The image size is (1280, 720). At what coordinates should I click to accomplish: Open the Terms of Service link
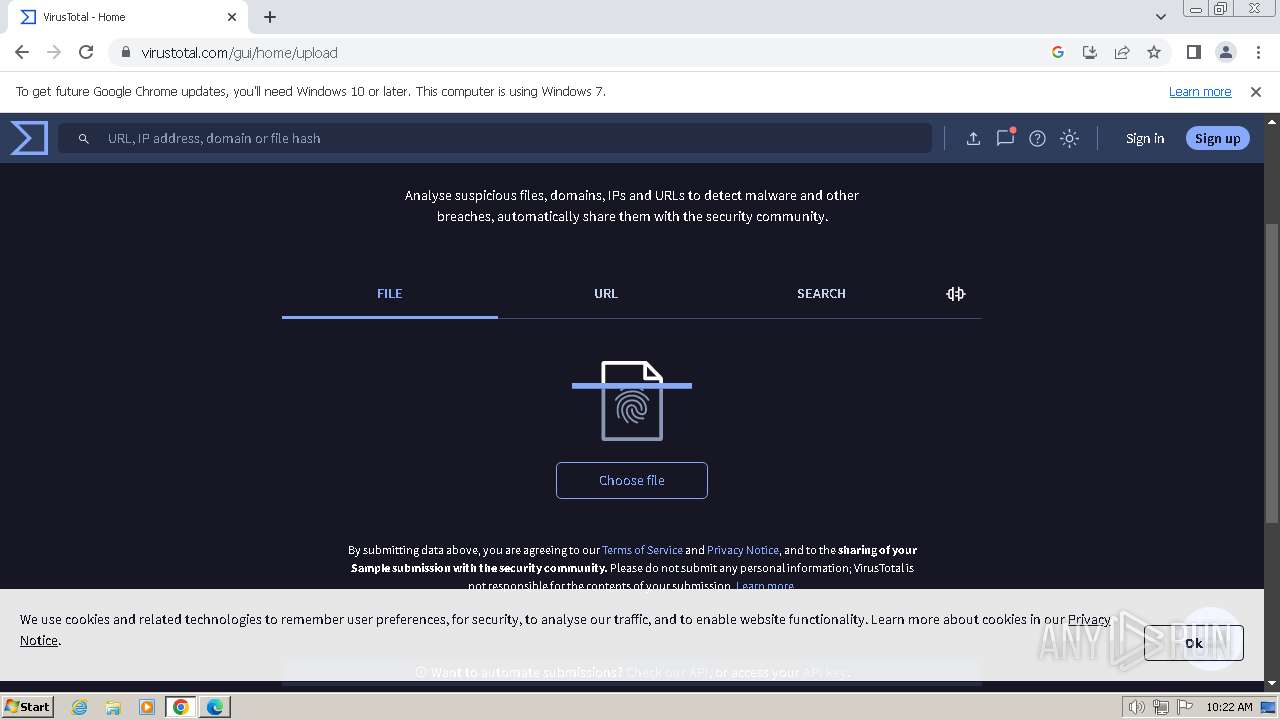click(x=642, y=550)
